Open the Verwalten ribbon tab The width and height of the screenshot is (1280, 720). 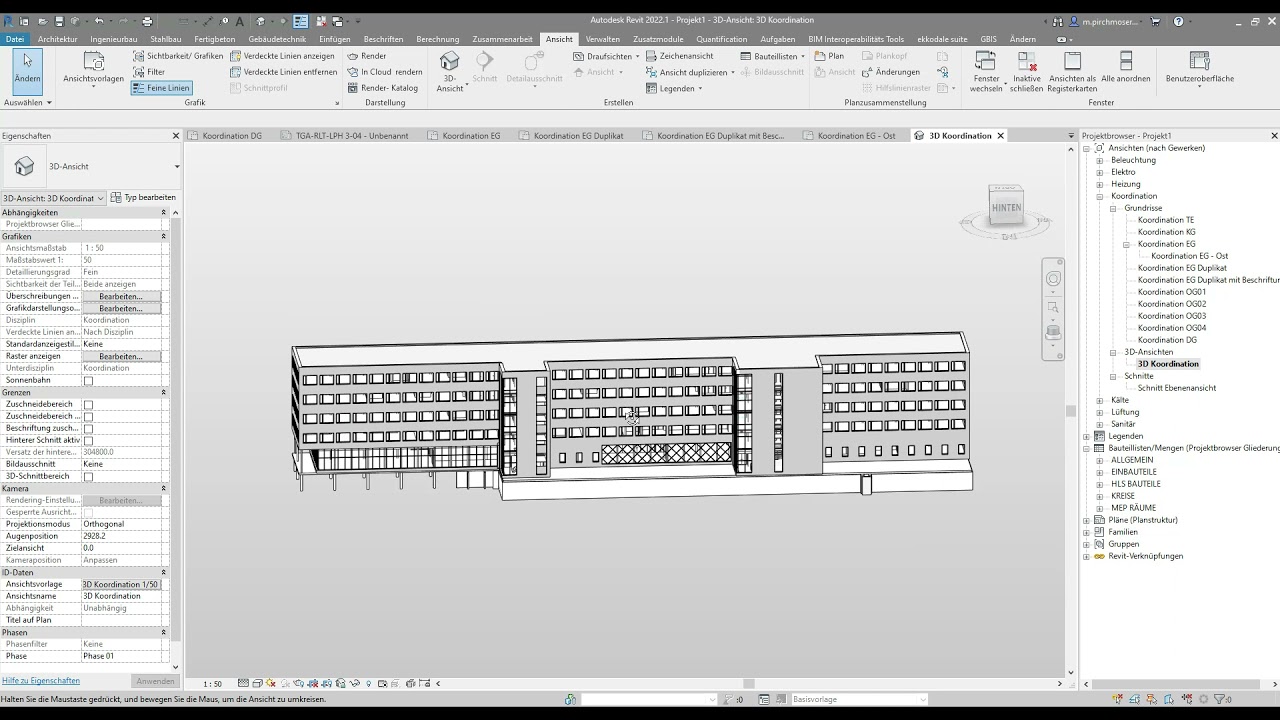pyautogui.click(x=603, y=39)
